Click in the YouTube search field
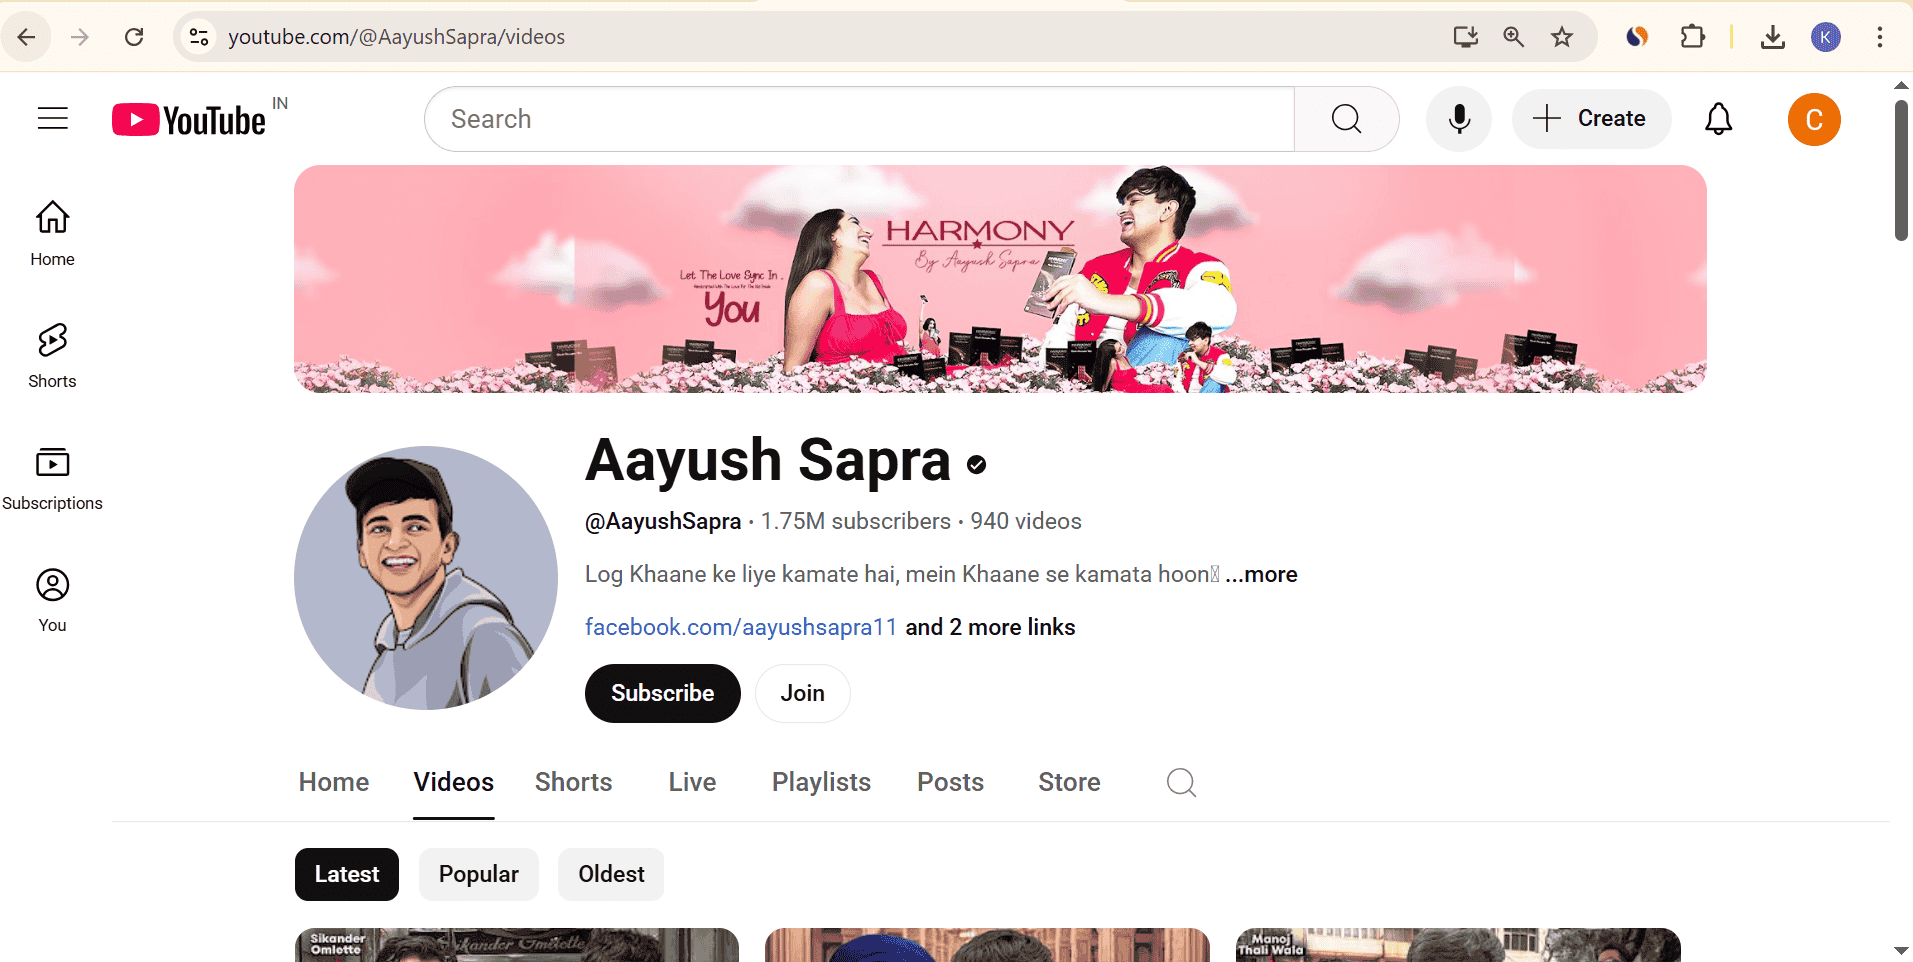The height and width of the screenshot is (962, 1913). pyautogui.click(x=860, y=119)
